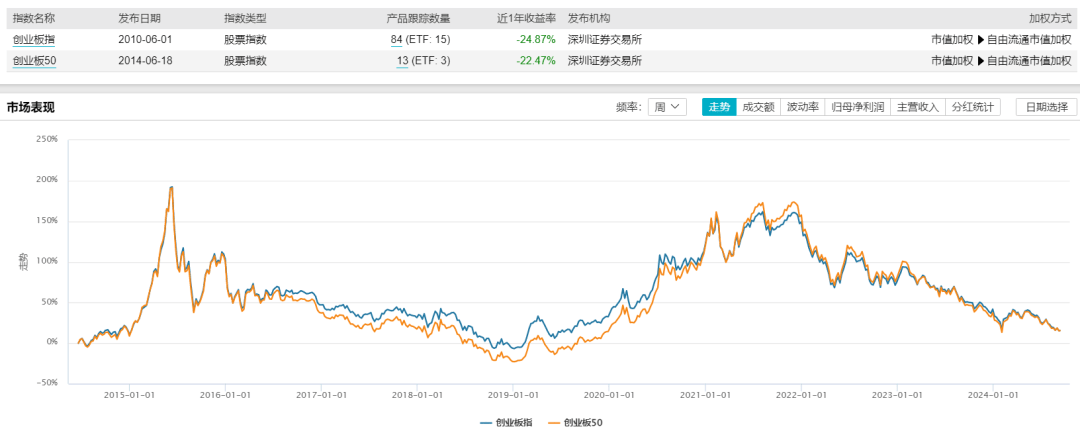
Task: Switch to the 成交额 tab
Action: (758, 107)
